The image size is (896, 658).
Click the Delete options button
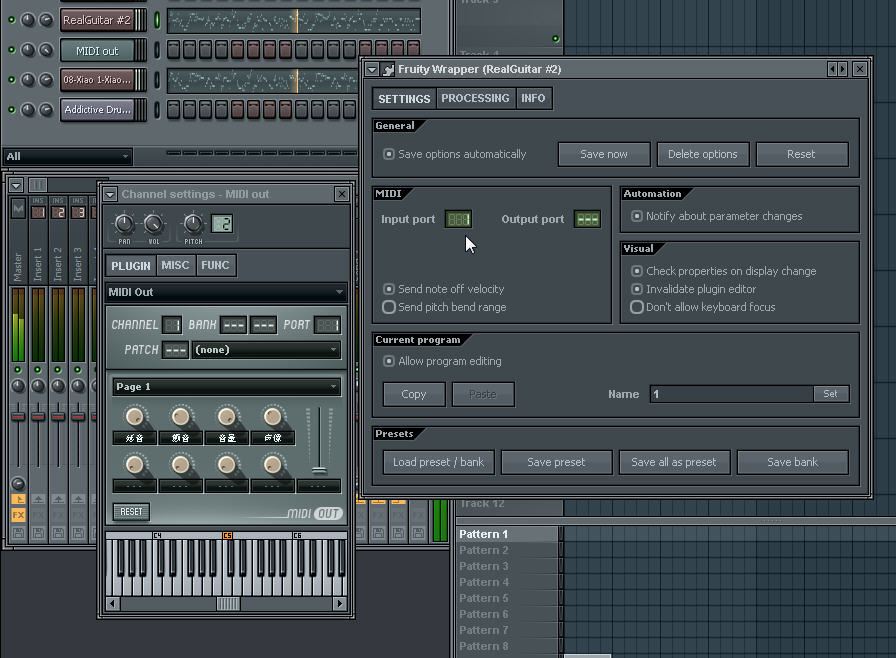pyautogui.click(x=702, y=154)
